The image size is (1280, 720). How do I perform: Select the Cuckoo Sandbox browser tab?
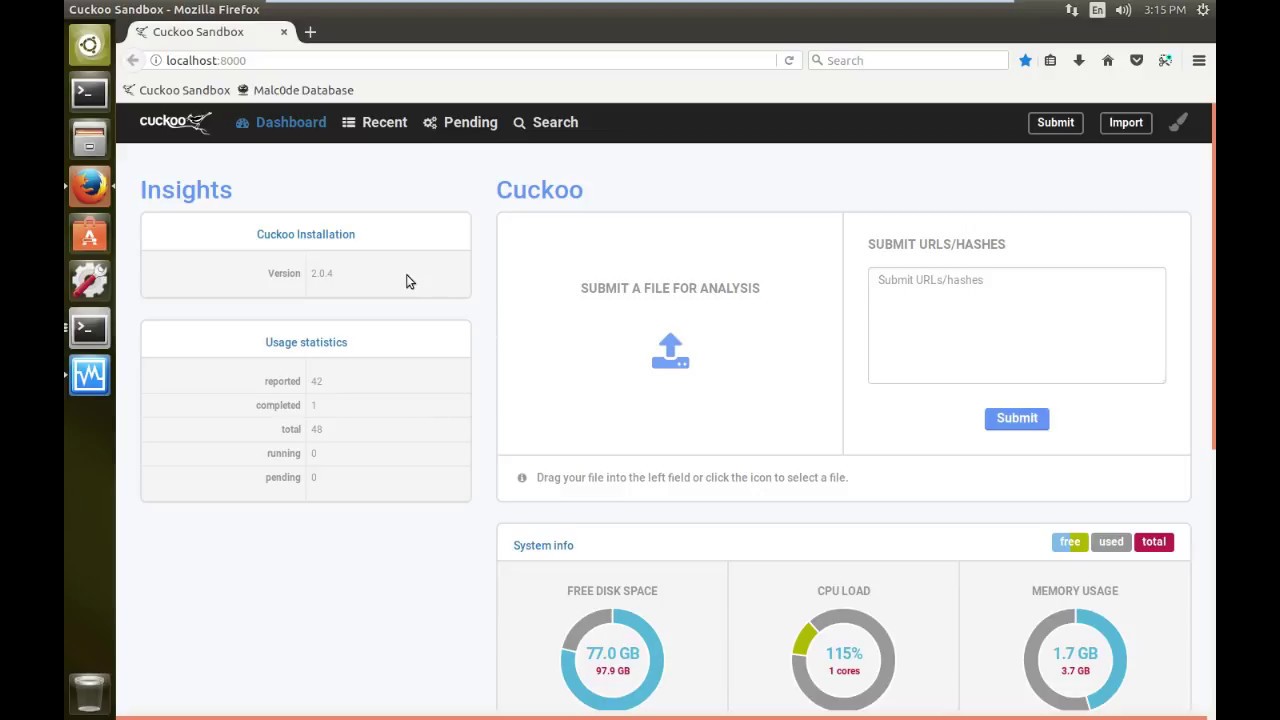[x=210, y=32]
